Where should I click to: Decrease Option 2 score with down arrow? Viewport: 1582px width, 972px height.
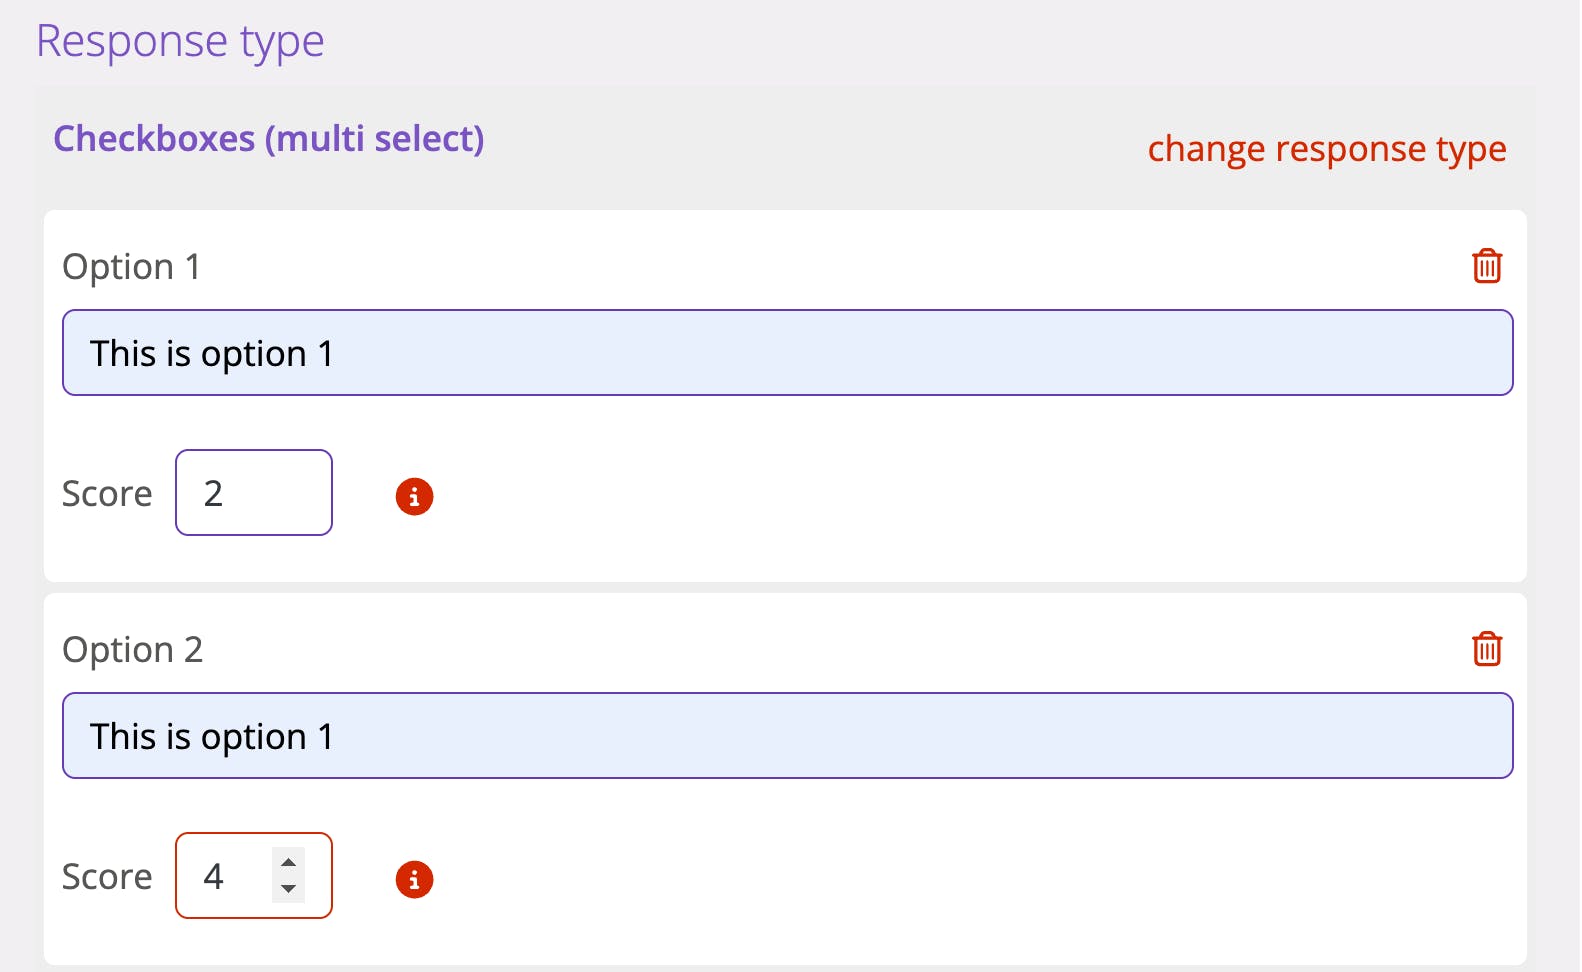click(x=288, y=888)
